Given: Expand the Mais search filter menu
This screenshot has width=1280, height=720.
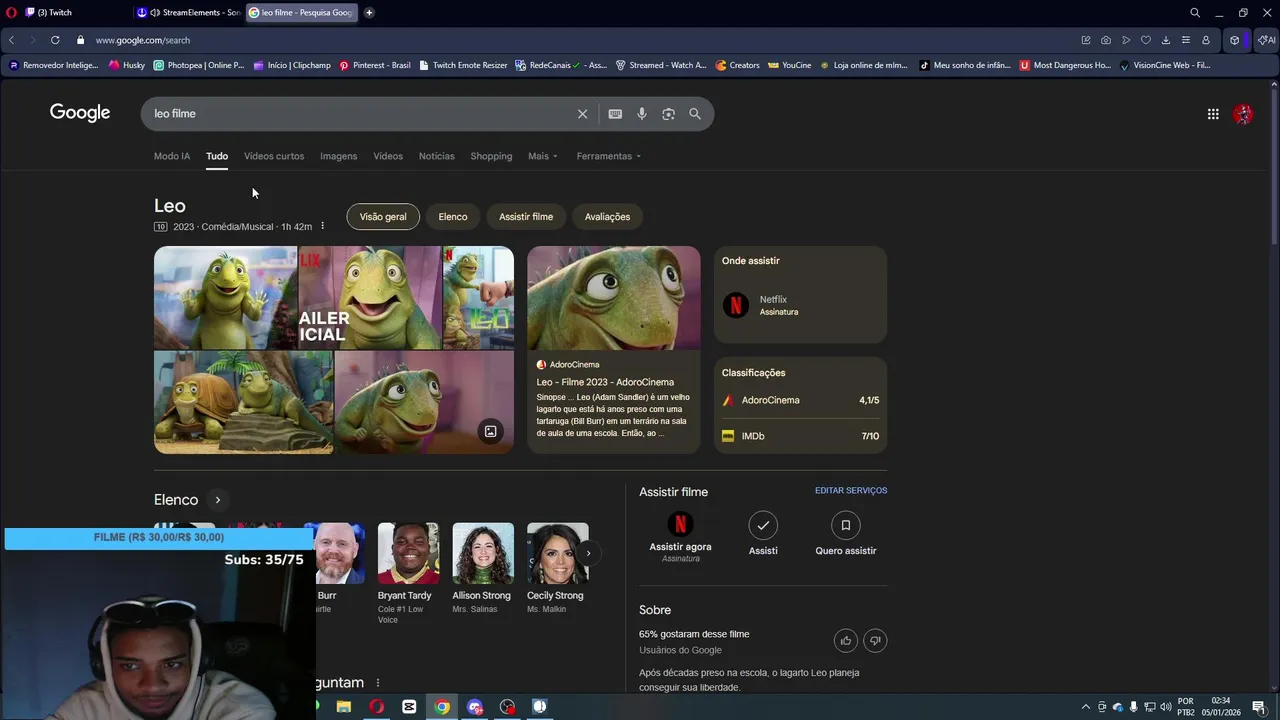Looking at the screenshot, I should [543, 156].
